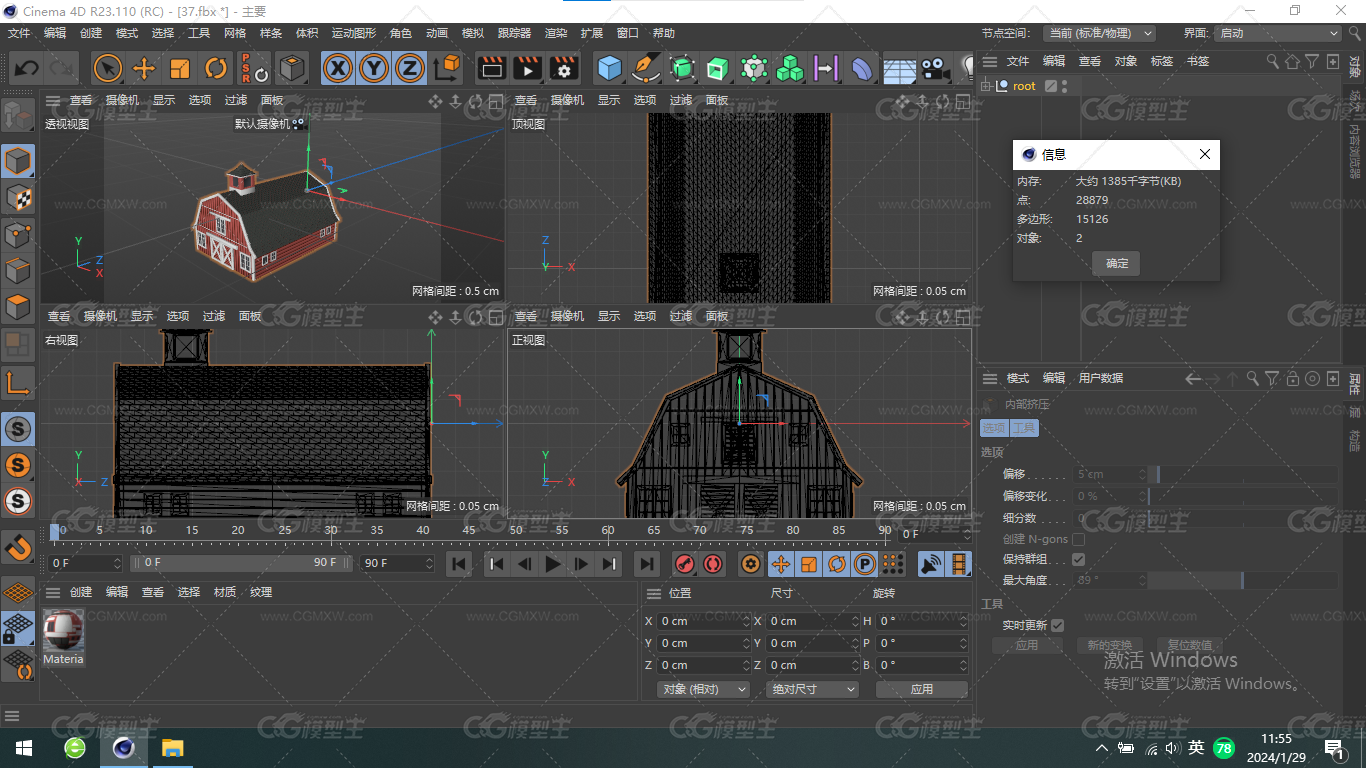Click the 偏移 slider track
Viewport: 1366px width, 768px height.
[1242, 474]
